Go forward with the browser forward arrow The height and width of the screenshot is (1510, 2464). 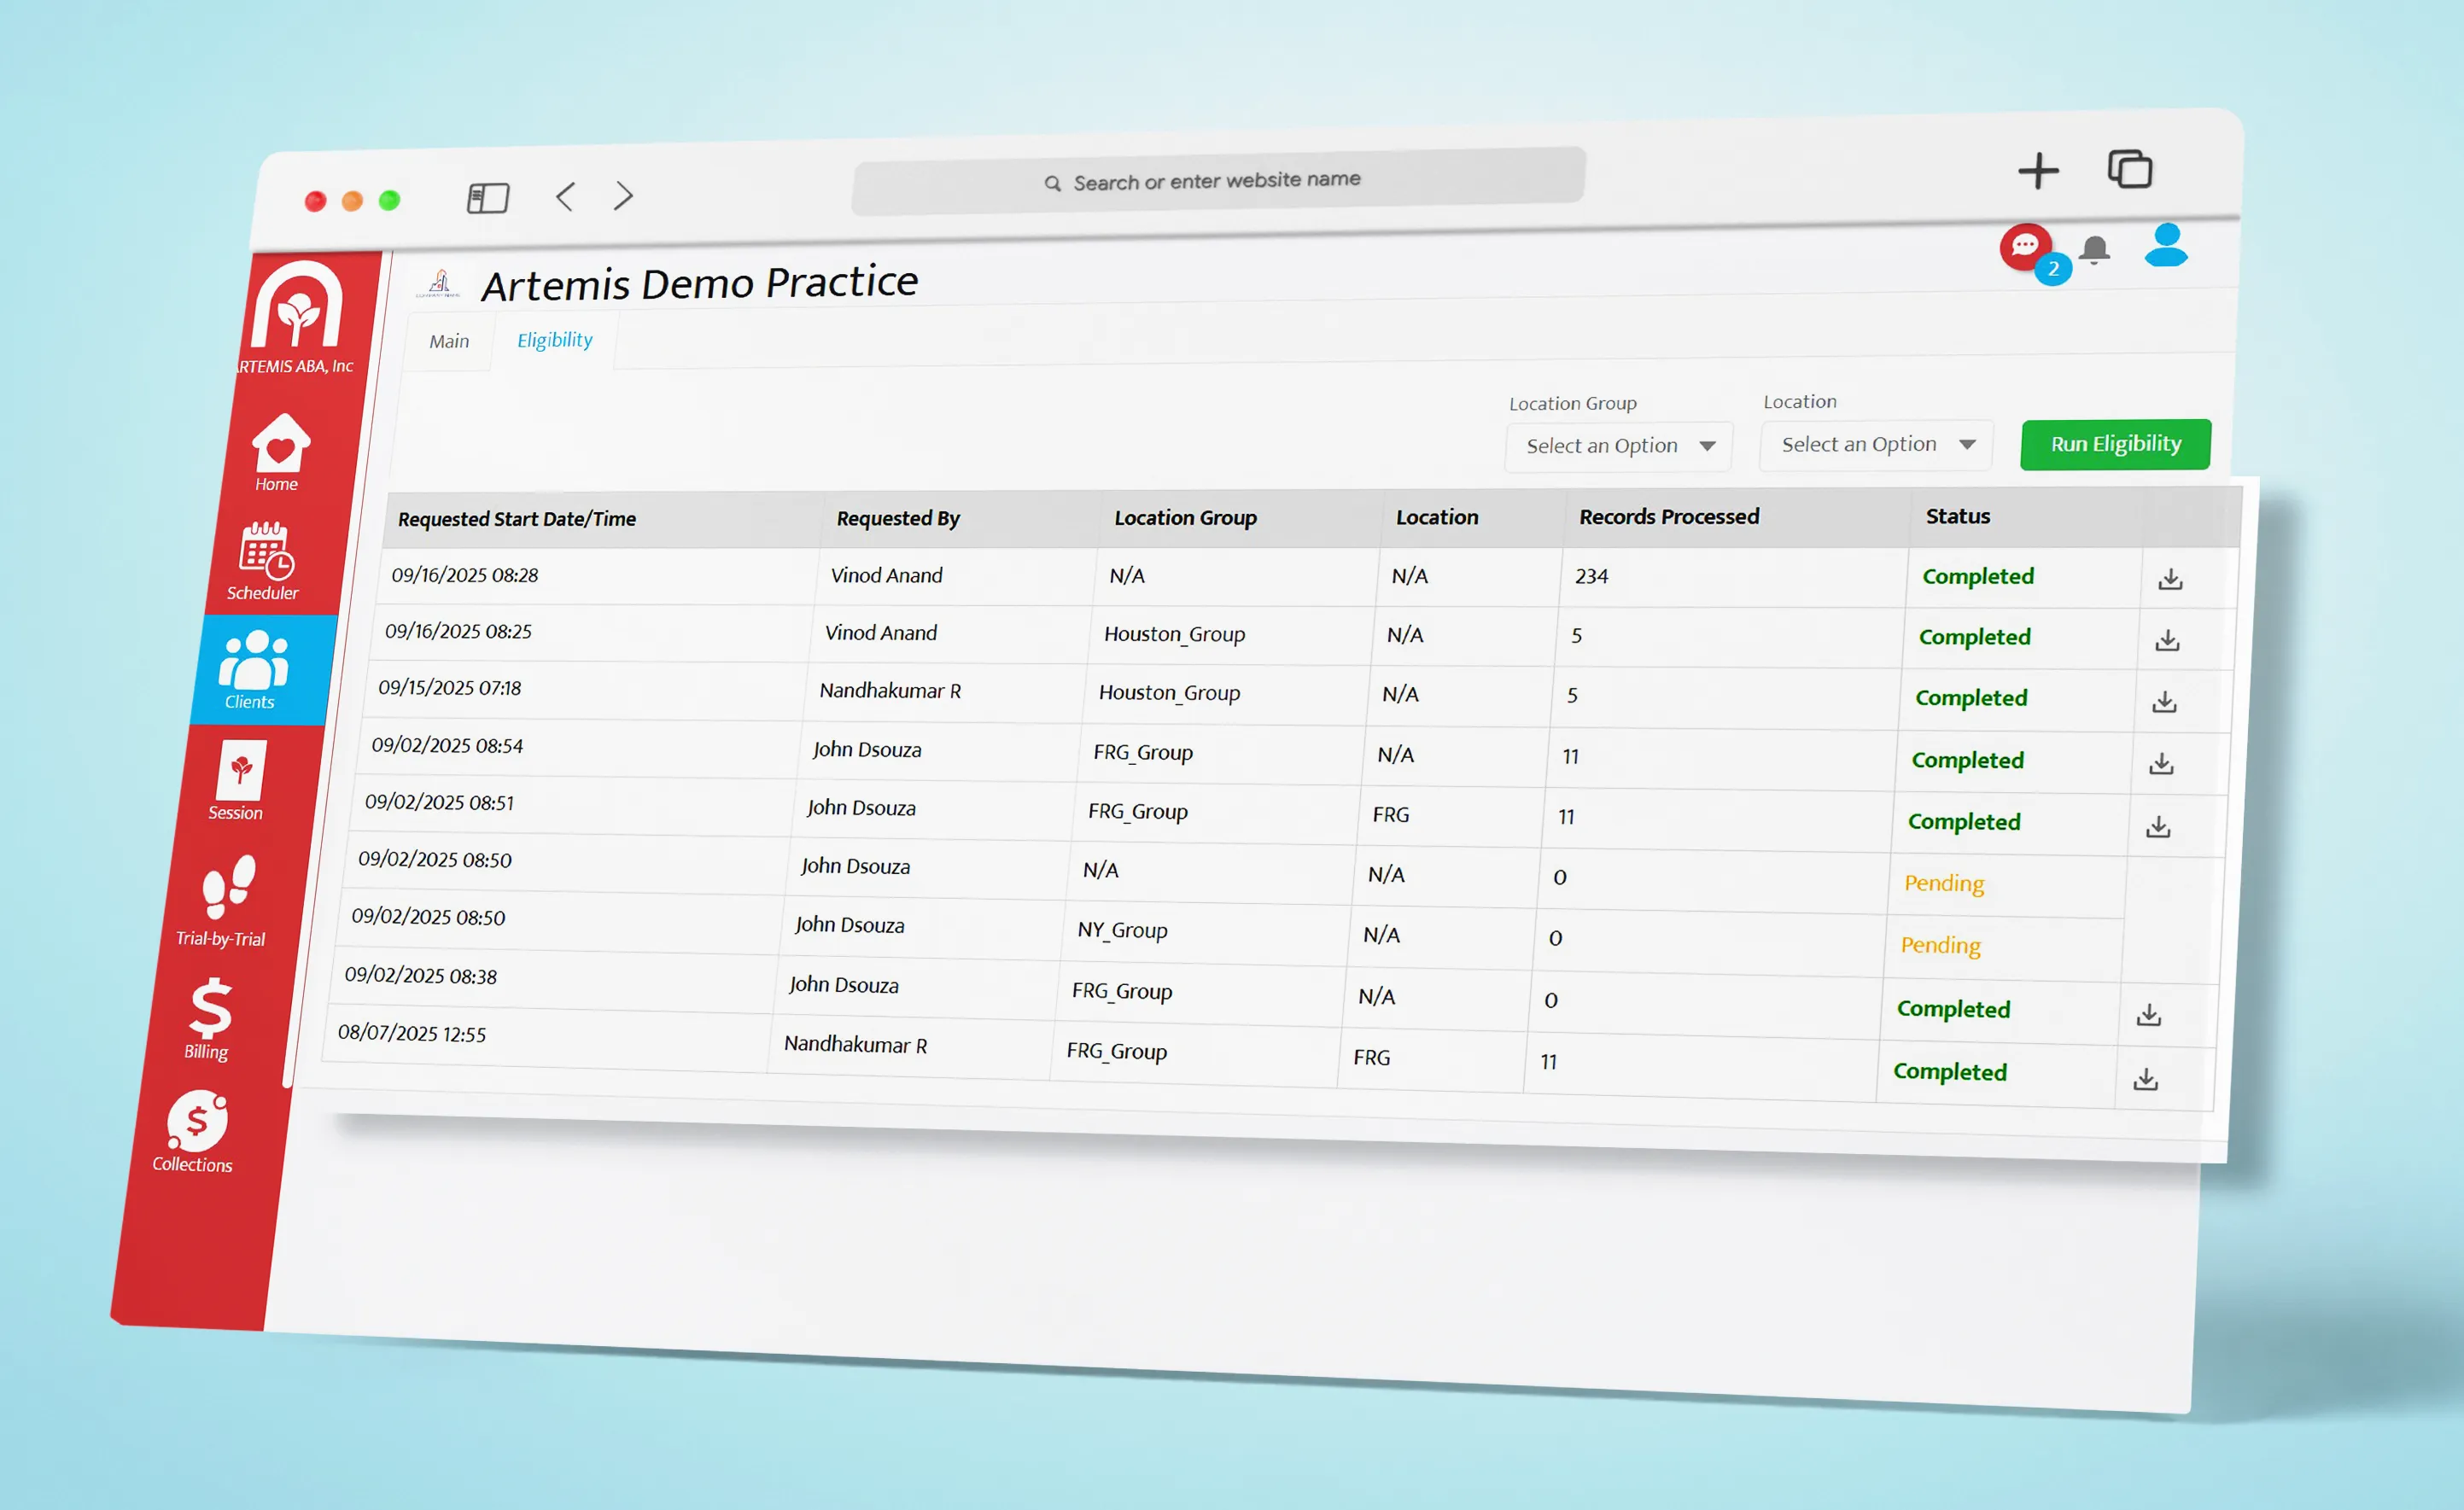point(624,195)
